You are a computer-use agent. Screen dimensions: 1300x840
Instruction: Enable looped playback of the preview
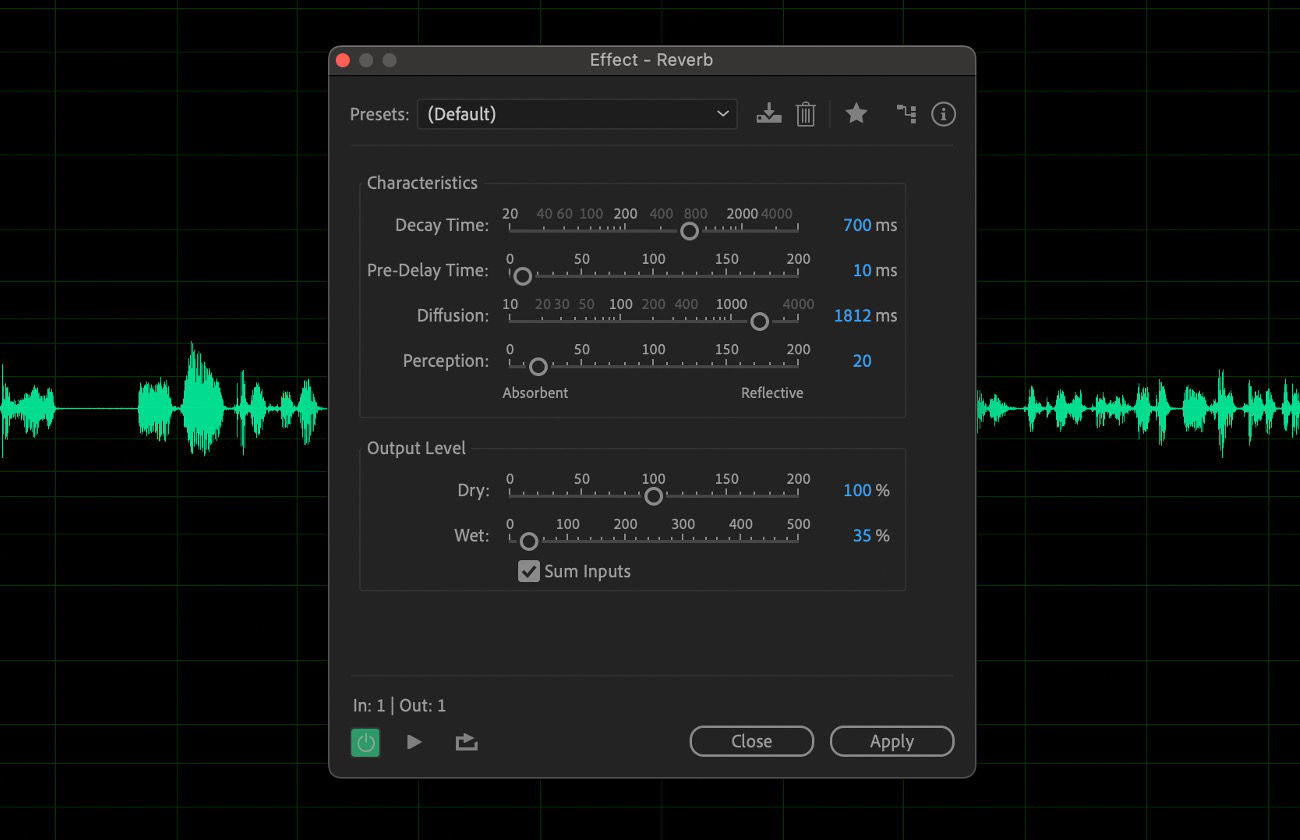pos(466,742)
